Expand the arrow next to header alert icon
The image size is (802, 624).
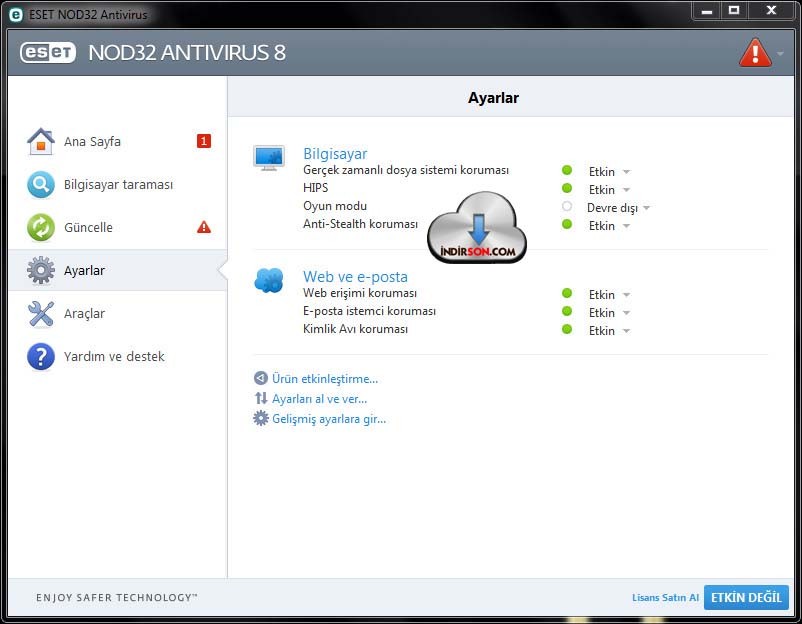coord(780,53)
